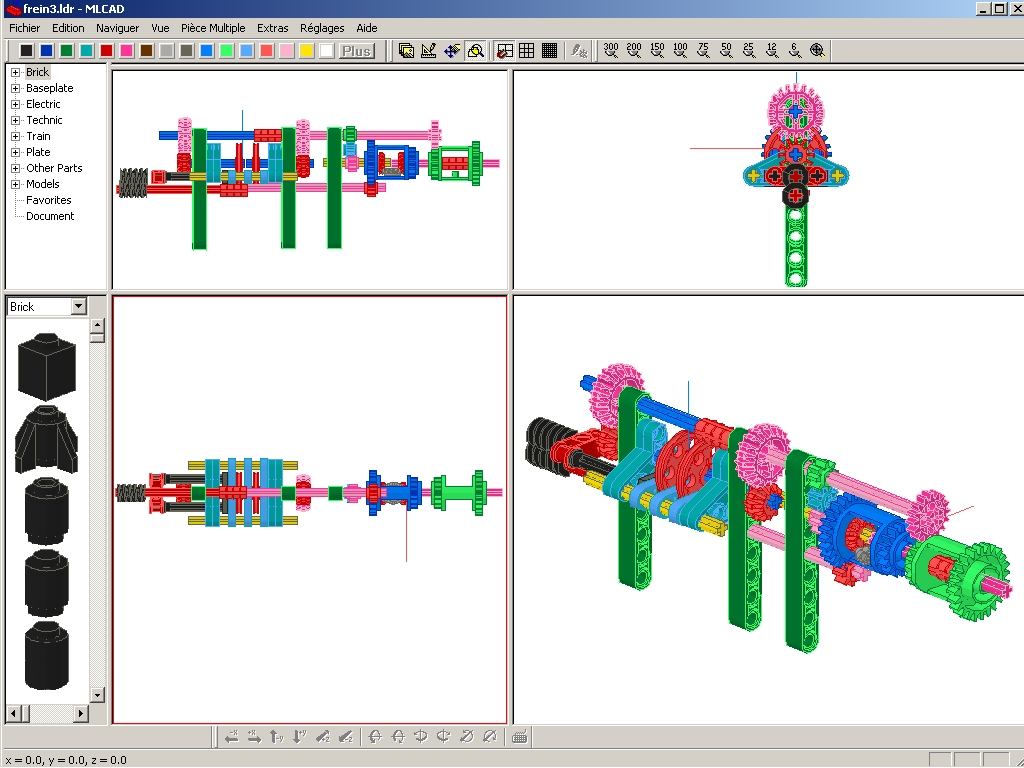The height and width of the screenshot is (768, 1024).
Task: Pick the dark green color swatch
Action: pyautogui.click(x=67, y=51)
